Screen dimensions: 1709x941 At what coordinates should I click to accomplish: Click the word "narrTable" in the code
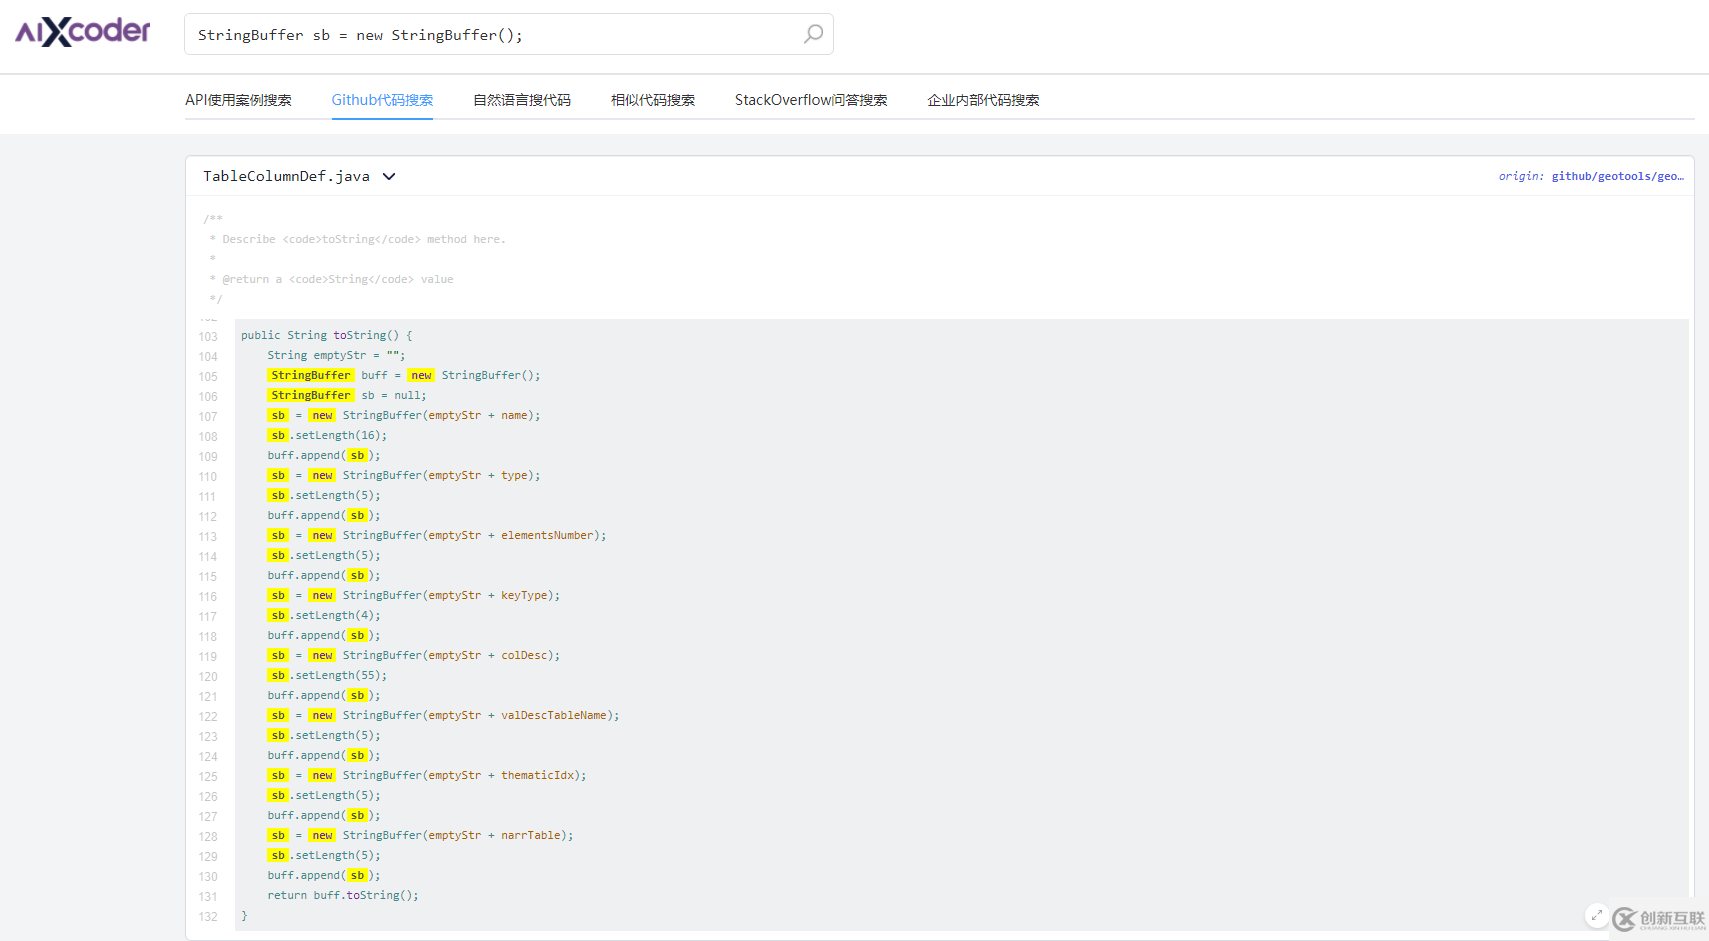pyautogui.click(x=531, y=835)
